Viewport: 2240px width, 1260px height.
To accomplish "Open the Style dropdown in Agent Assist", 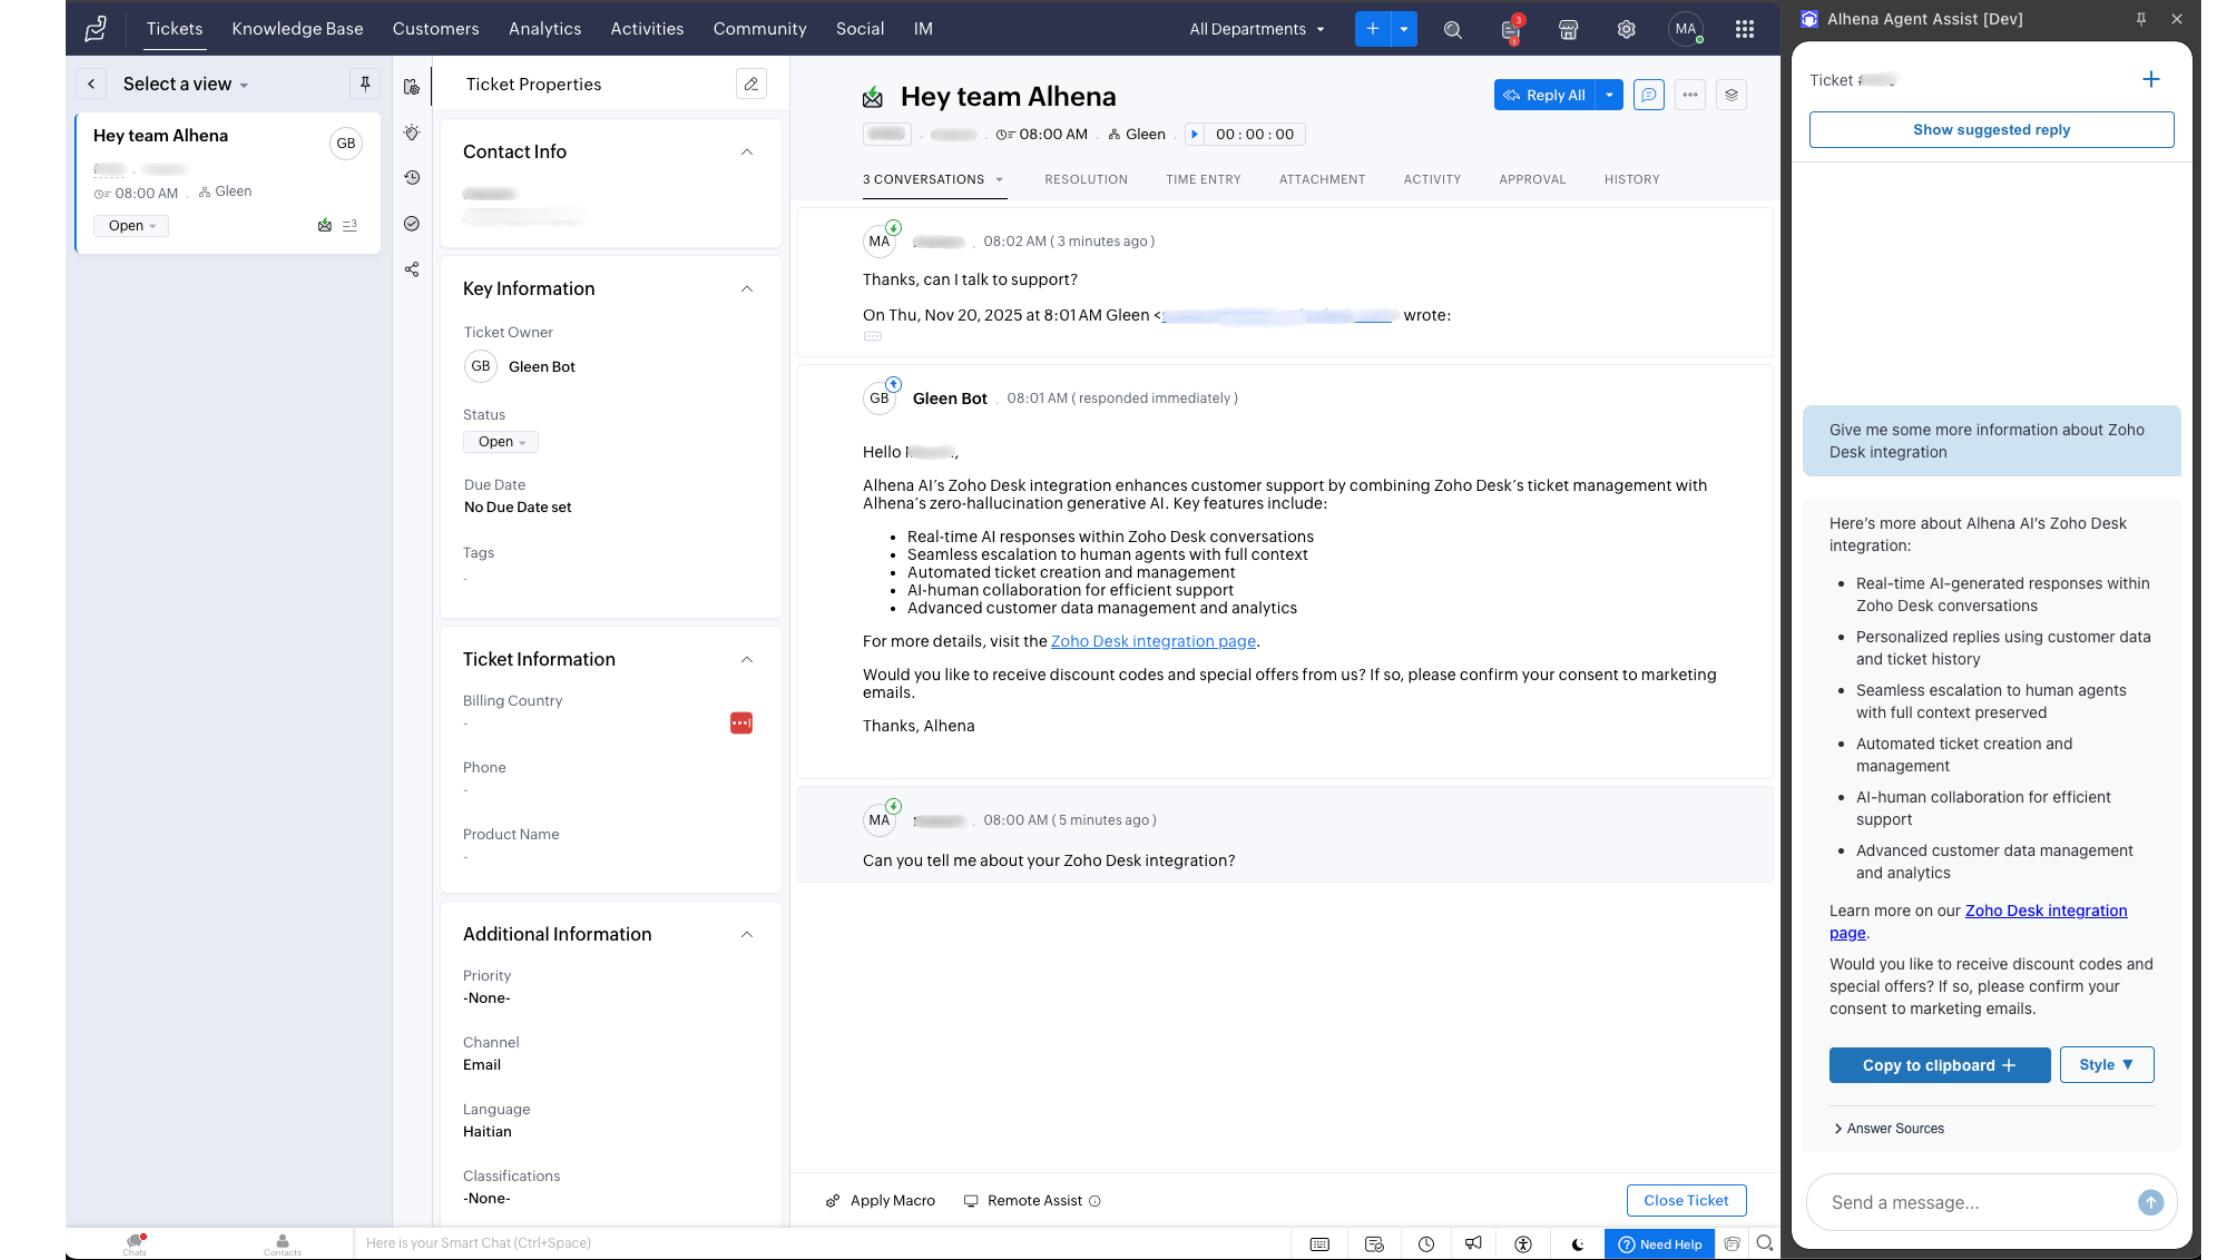I will [x=2106, y=1064].
